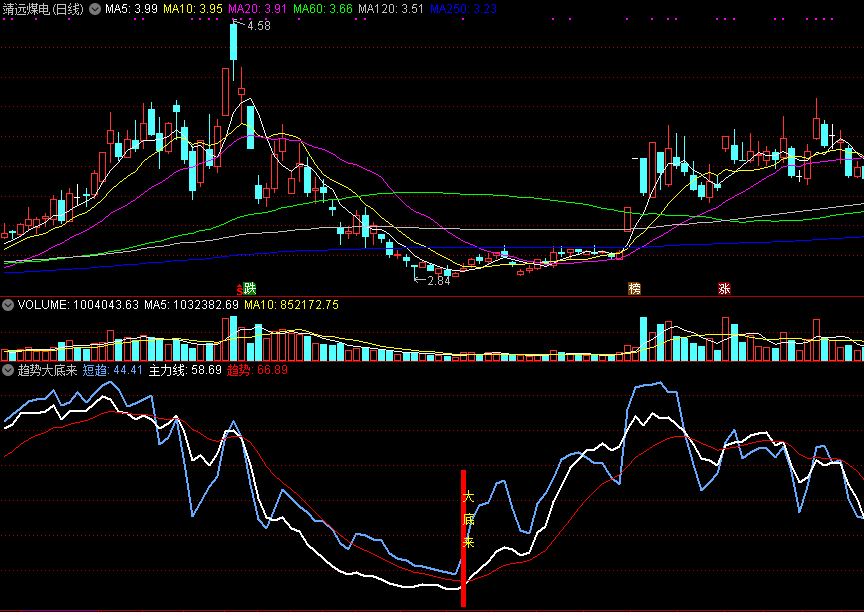Screen dimensions: 864x612
Task: Click the 趋势: 66.89 value
Action: coord(257,370)
